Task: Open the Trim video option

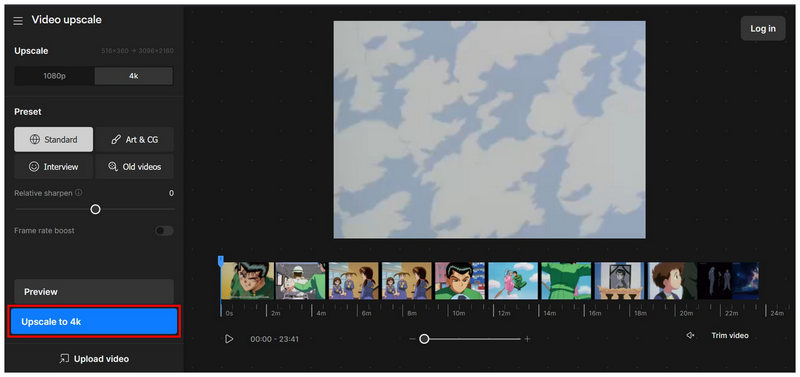Action: pos(730,335)
